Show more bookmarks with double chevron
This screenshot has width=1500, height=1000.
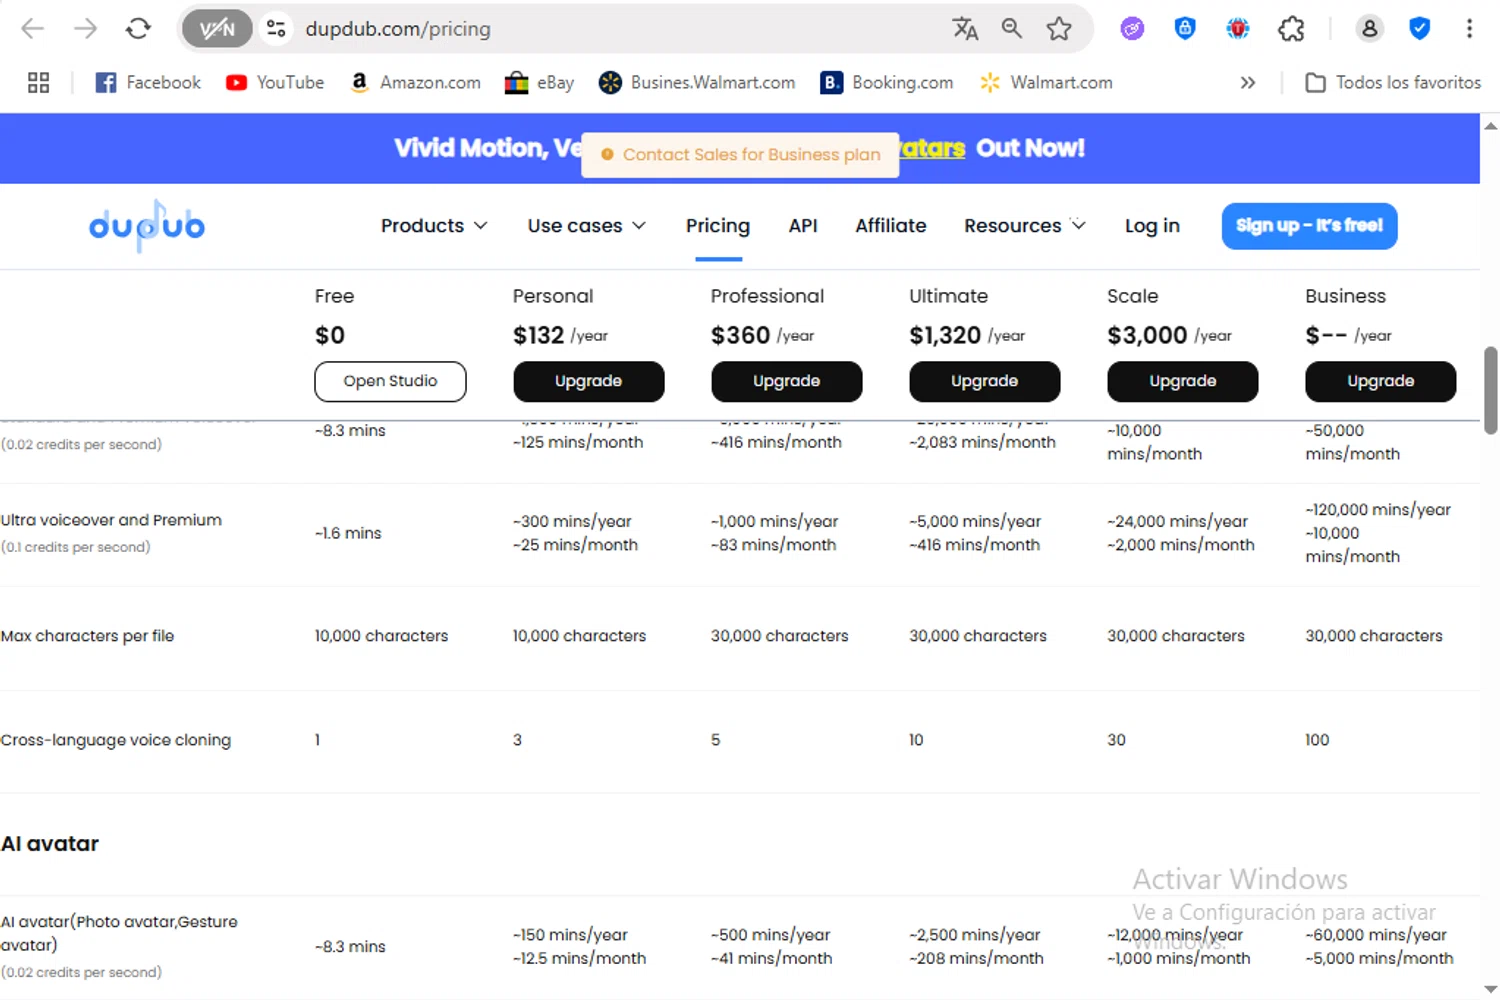tap(1248, 83)
